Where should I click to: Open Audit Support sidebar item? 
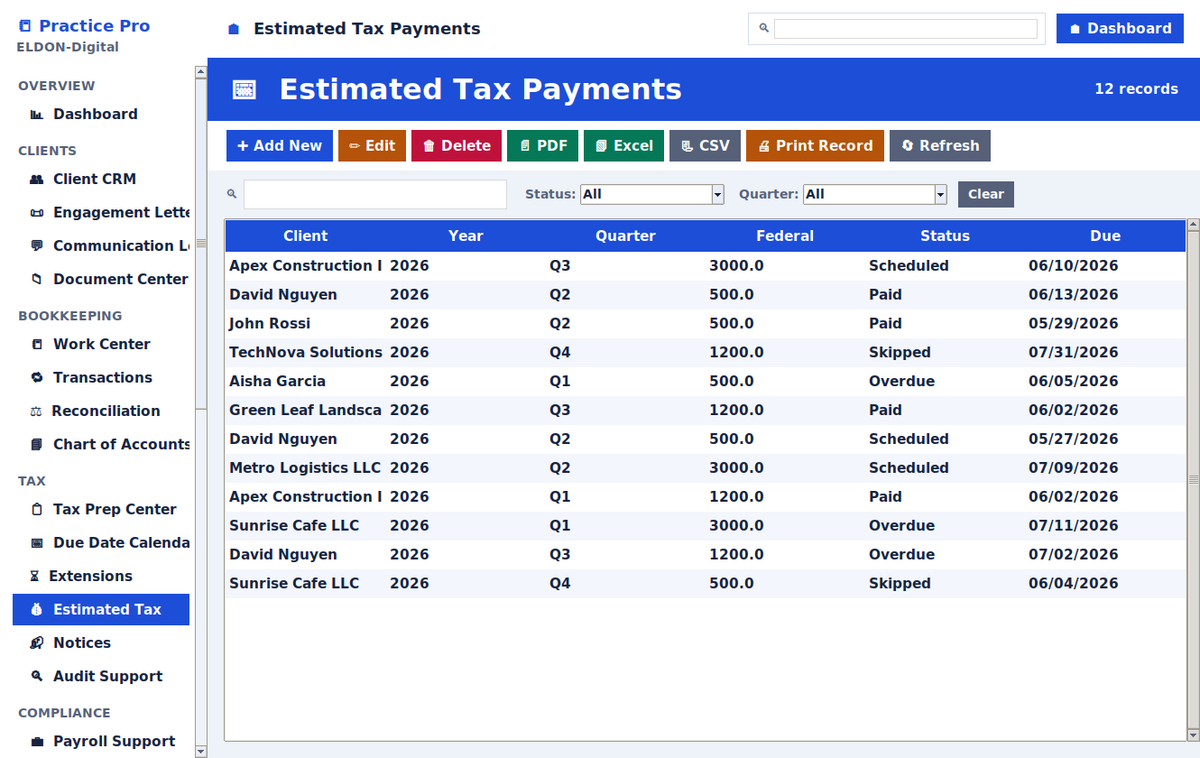point(101,676)
